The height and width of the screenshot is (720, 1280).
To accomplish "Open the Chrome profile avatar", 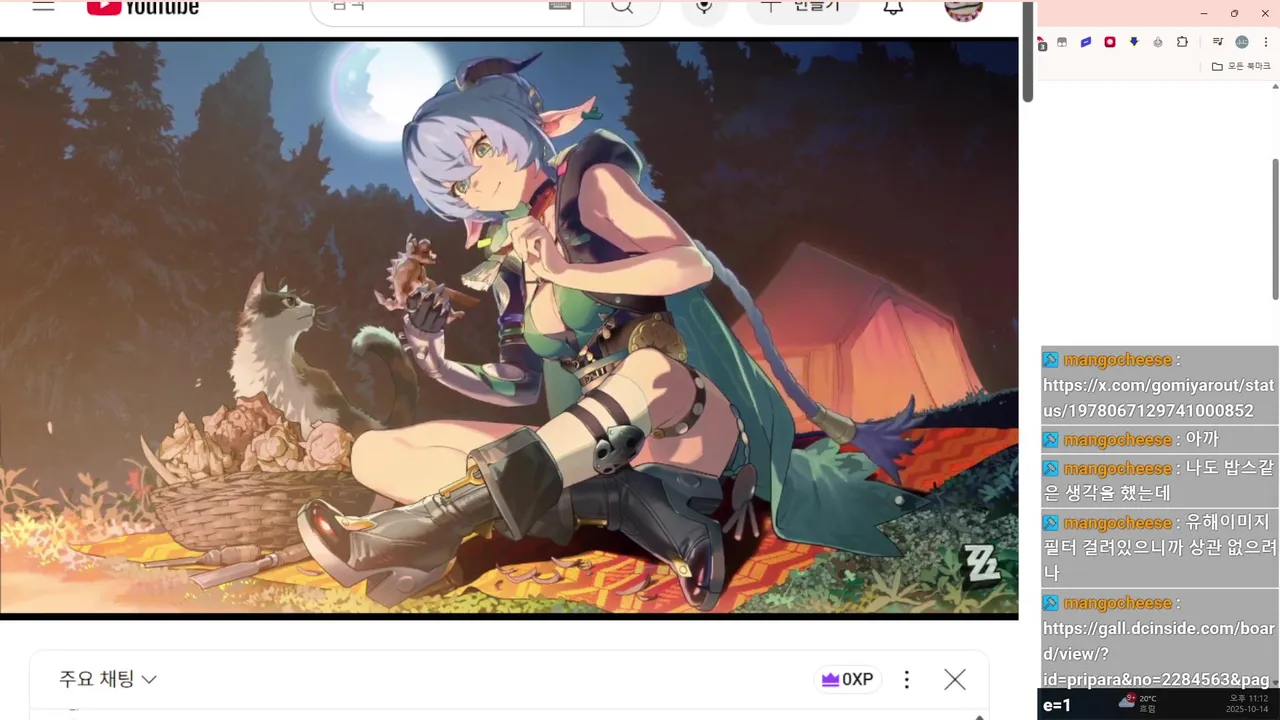I will [1242, 42].
